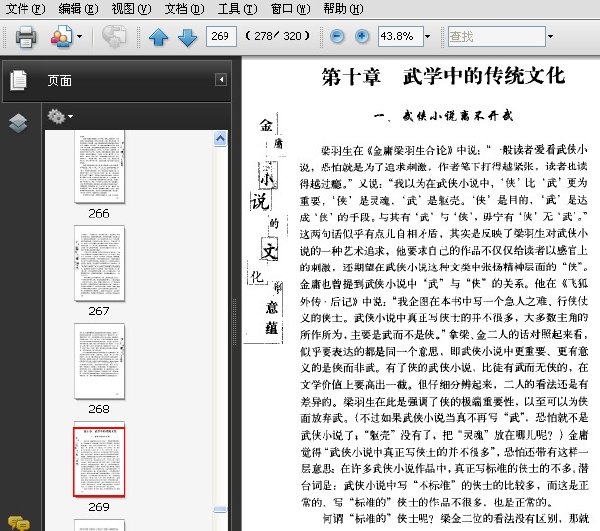This screenshot has height=531, width=600.
Task: Click the thumbnail scrollbar up arrow
Action: [x=220, y=138]
